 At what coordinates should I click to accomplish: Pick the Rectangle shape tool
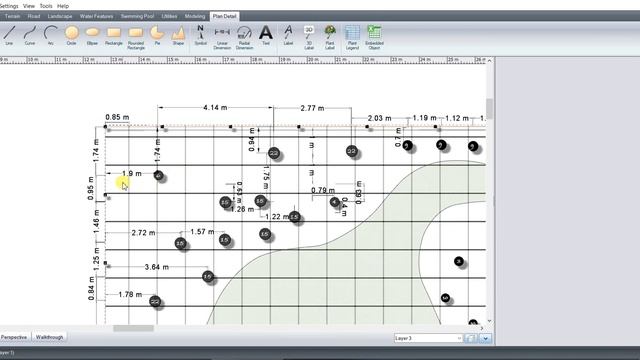(113, 36)
